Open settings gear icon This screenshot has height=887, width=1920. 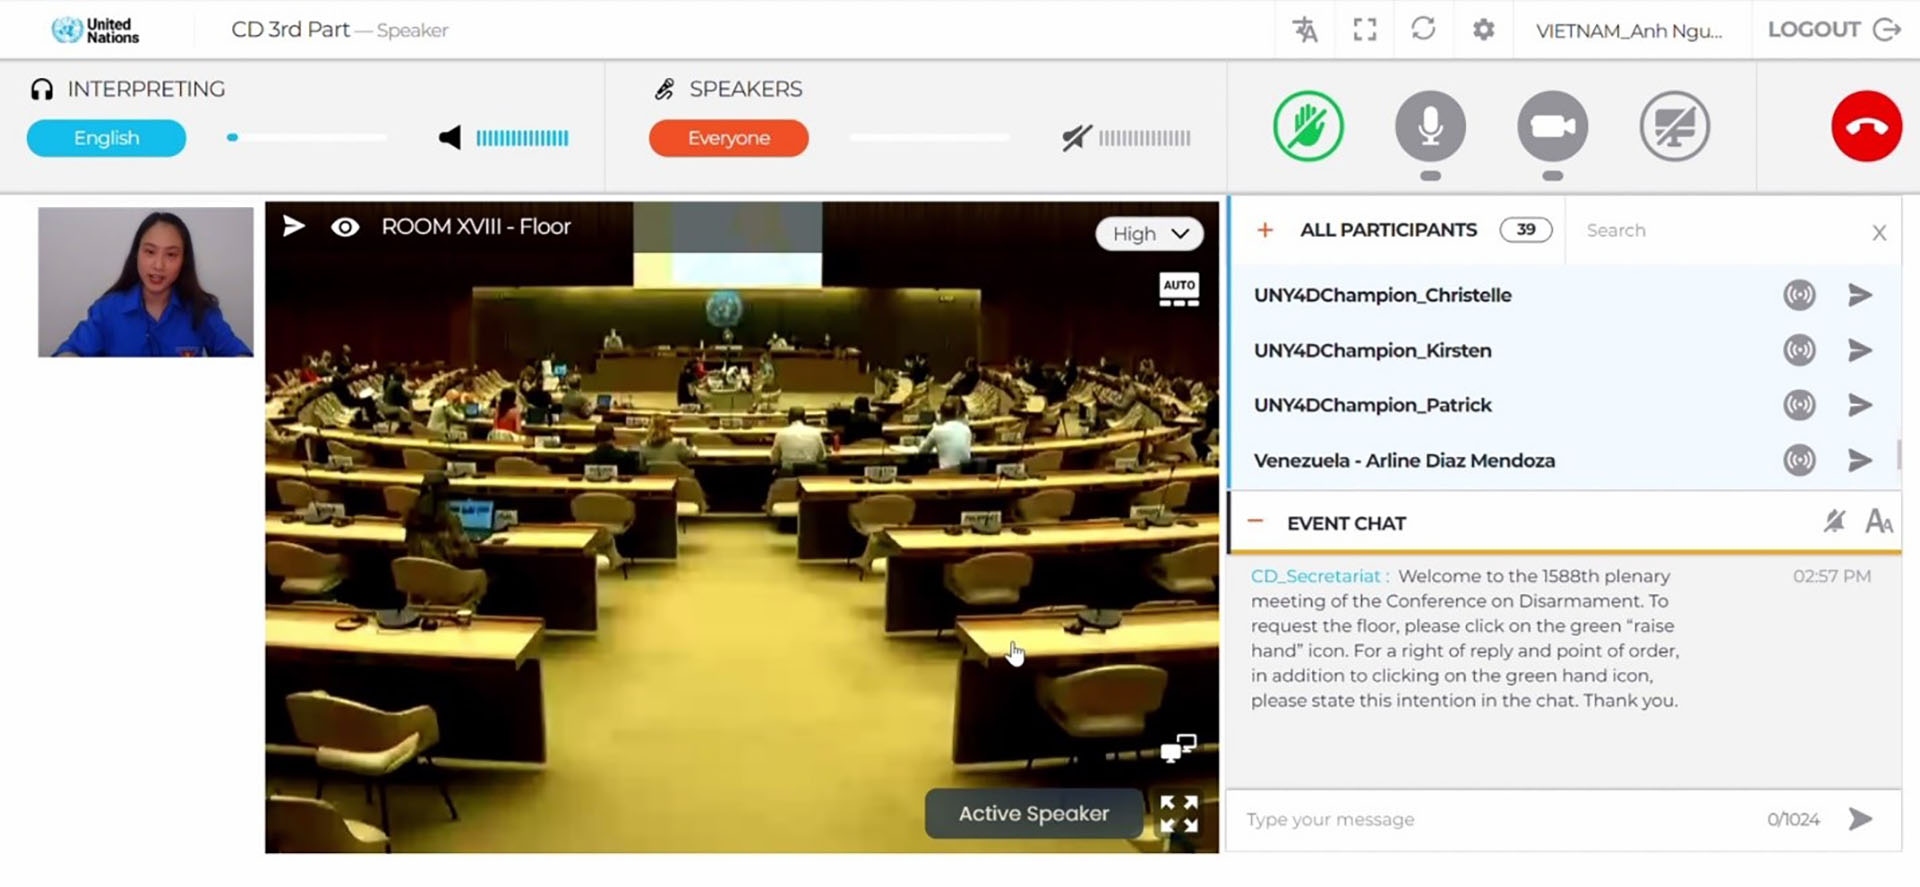1484,30
